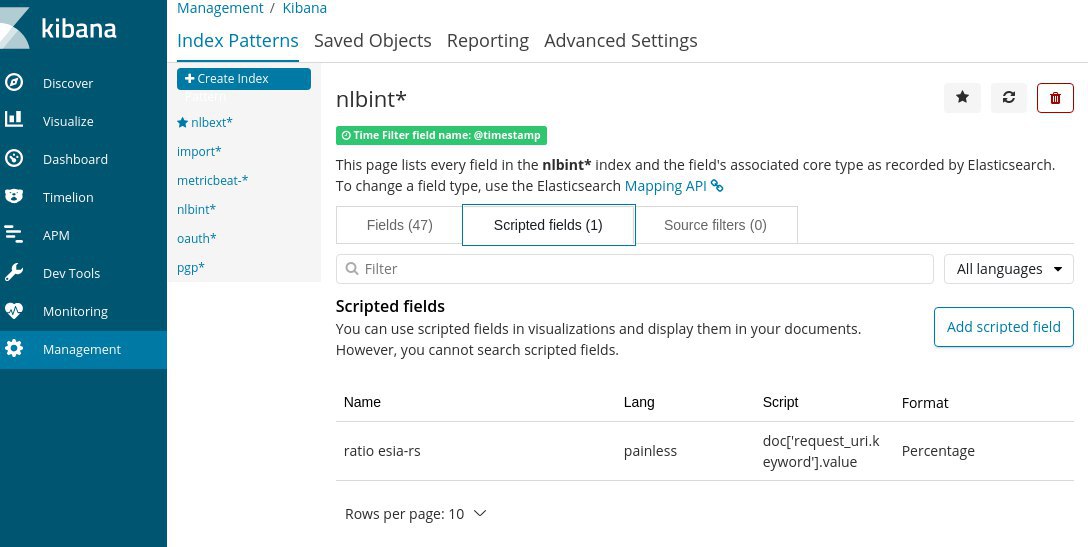Click the Format column header
This screenshot has width=1088, height=547.
pyautogui.click(x=925, y=403)
